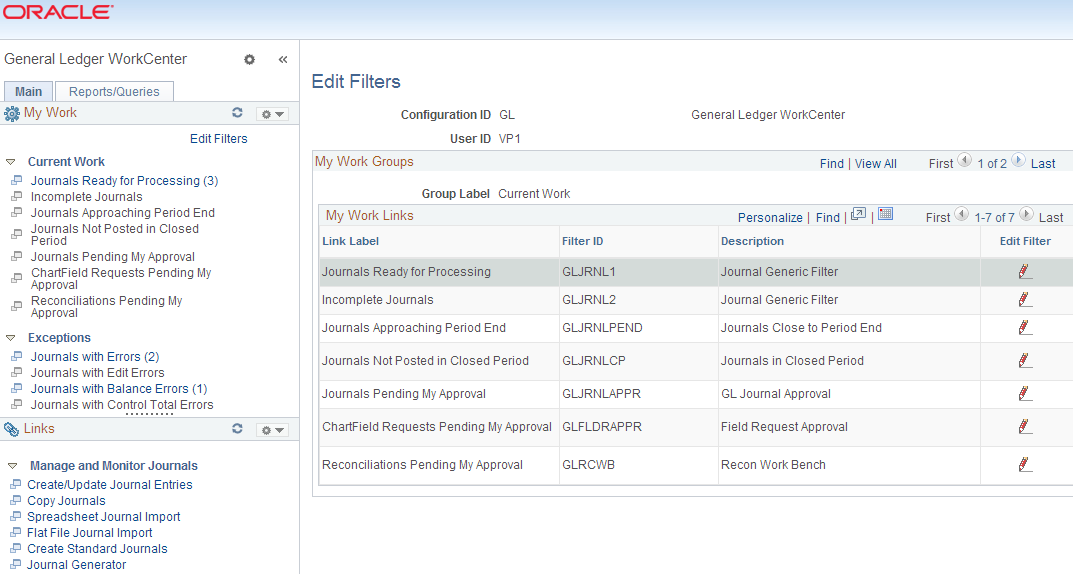Open Create/Update Journal Entries link
1073x574 pixels.
(109, 484)
